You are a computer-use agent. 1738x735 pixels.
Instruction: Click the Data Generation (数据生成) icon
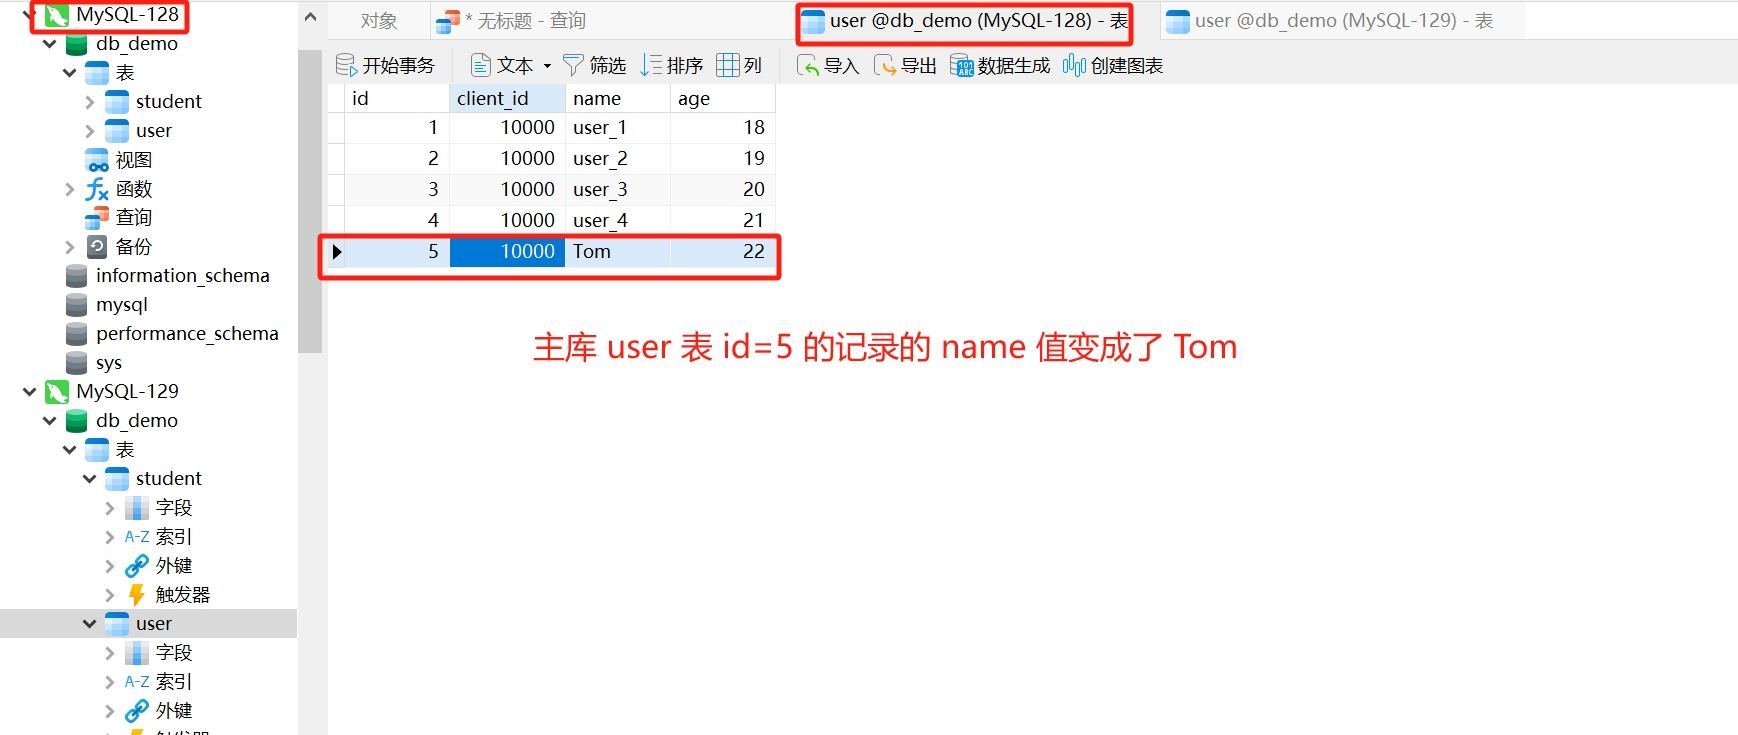pyautogui.click(x=962, y=65)
